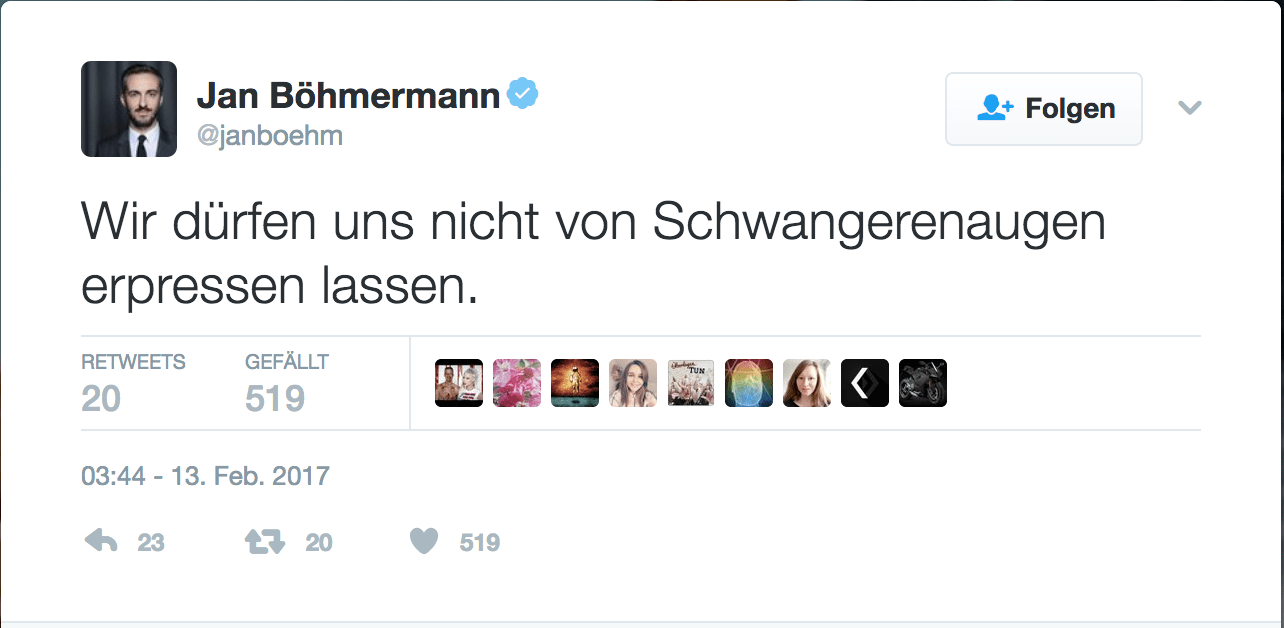Click Jan Böhmermann's profile picture
The height and width of the screenshot is (628, 1284).
tap(129, 109)
